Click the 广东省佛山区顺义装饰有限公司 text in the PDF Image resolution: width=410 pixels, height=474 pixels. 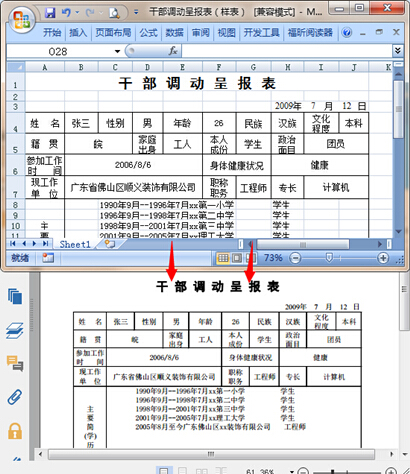tap(164, 377)
